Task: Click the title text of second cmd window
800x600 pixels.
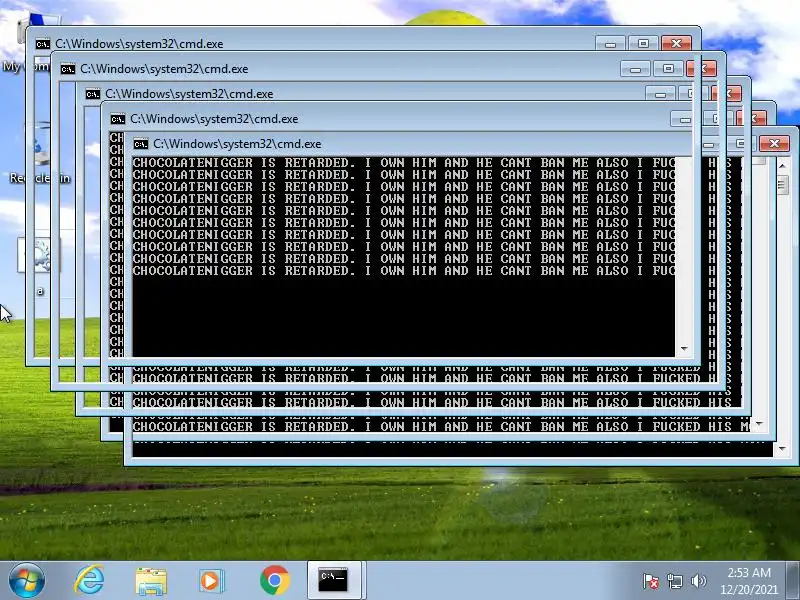Action: [x=164, y=69]
